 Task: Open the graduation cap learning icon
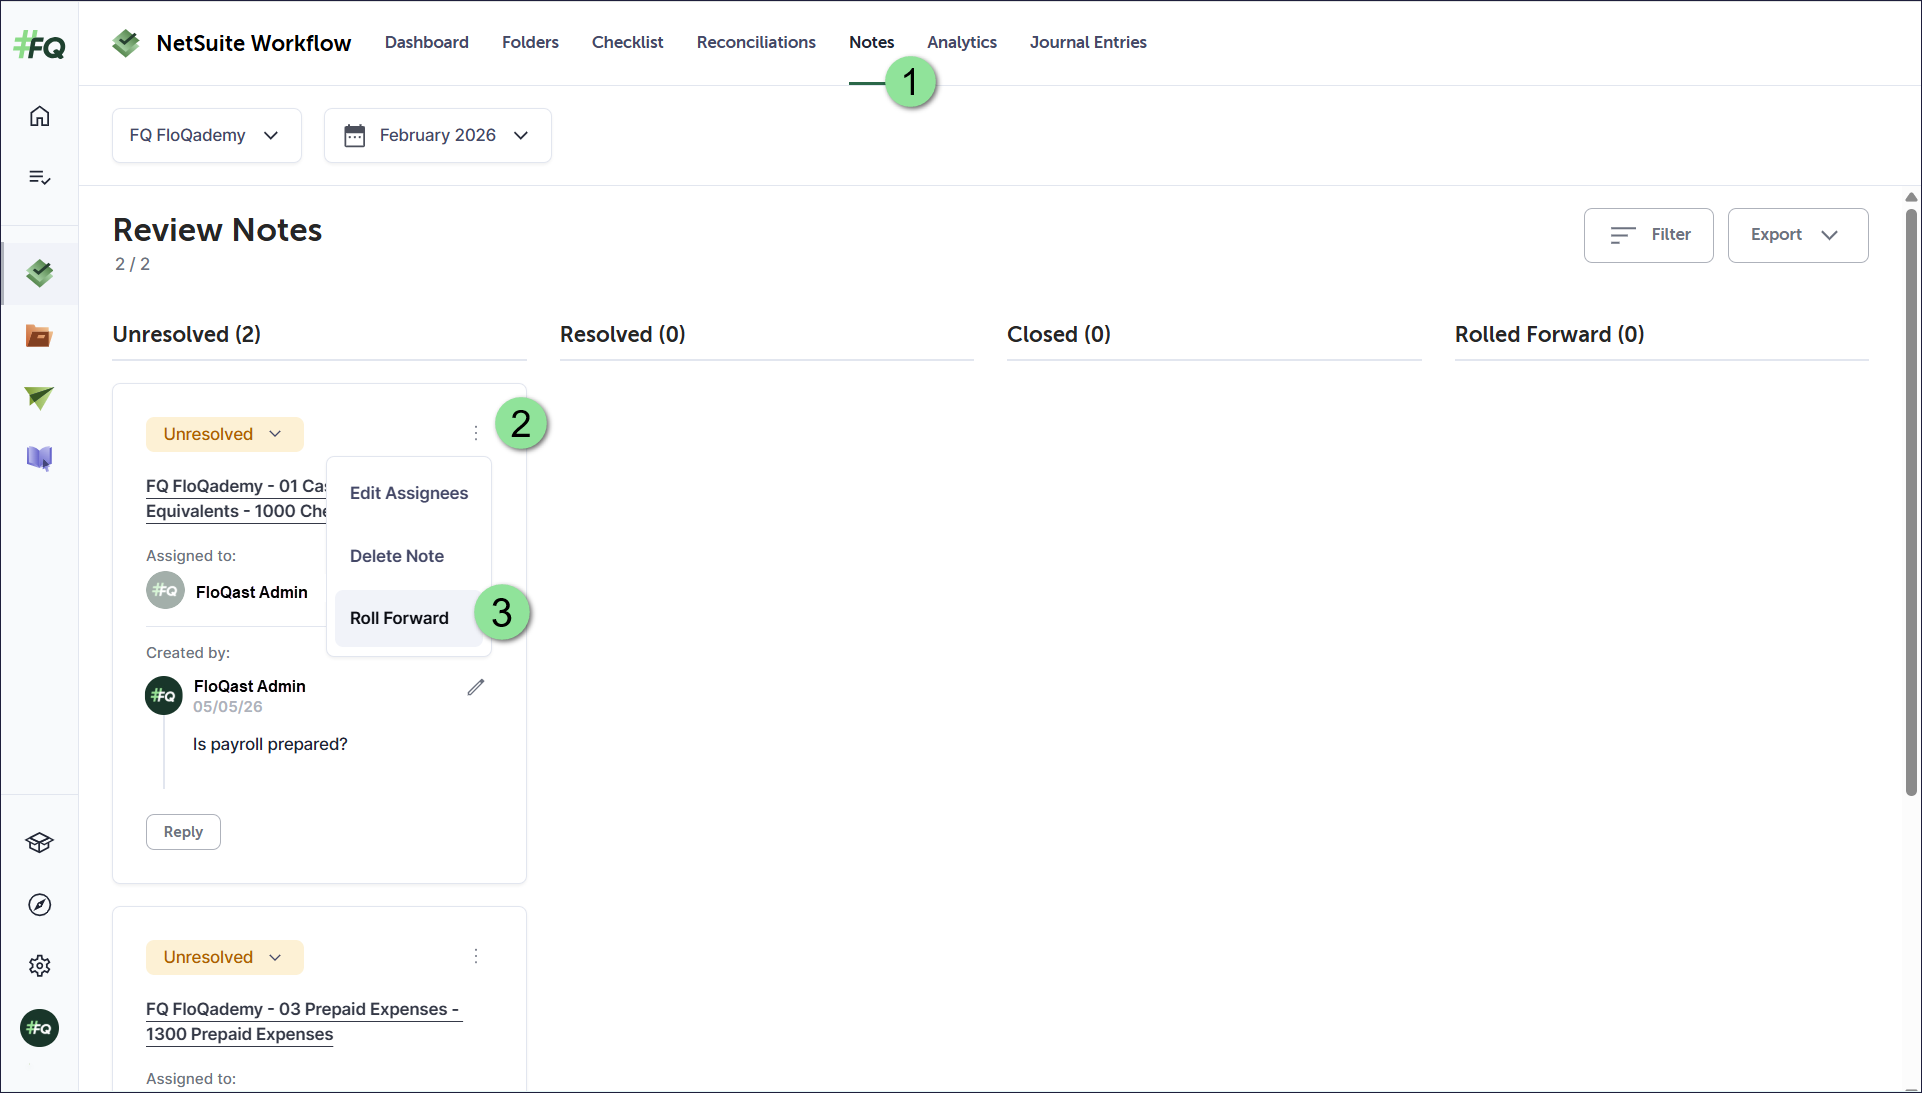click(39, 843)
